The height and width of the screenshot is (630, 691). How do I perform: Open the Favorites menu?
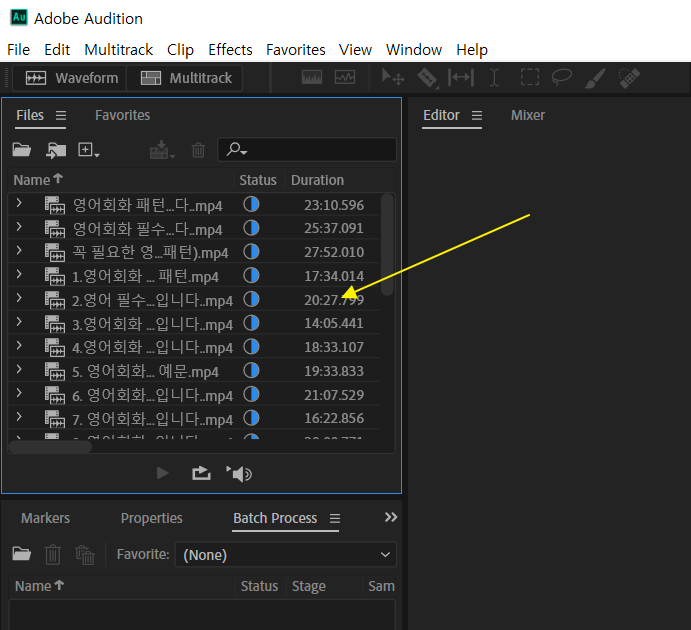tap(295, 50)
